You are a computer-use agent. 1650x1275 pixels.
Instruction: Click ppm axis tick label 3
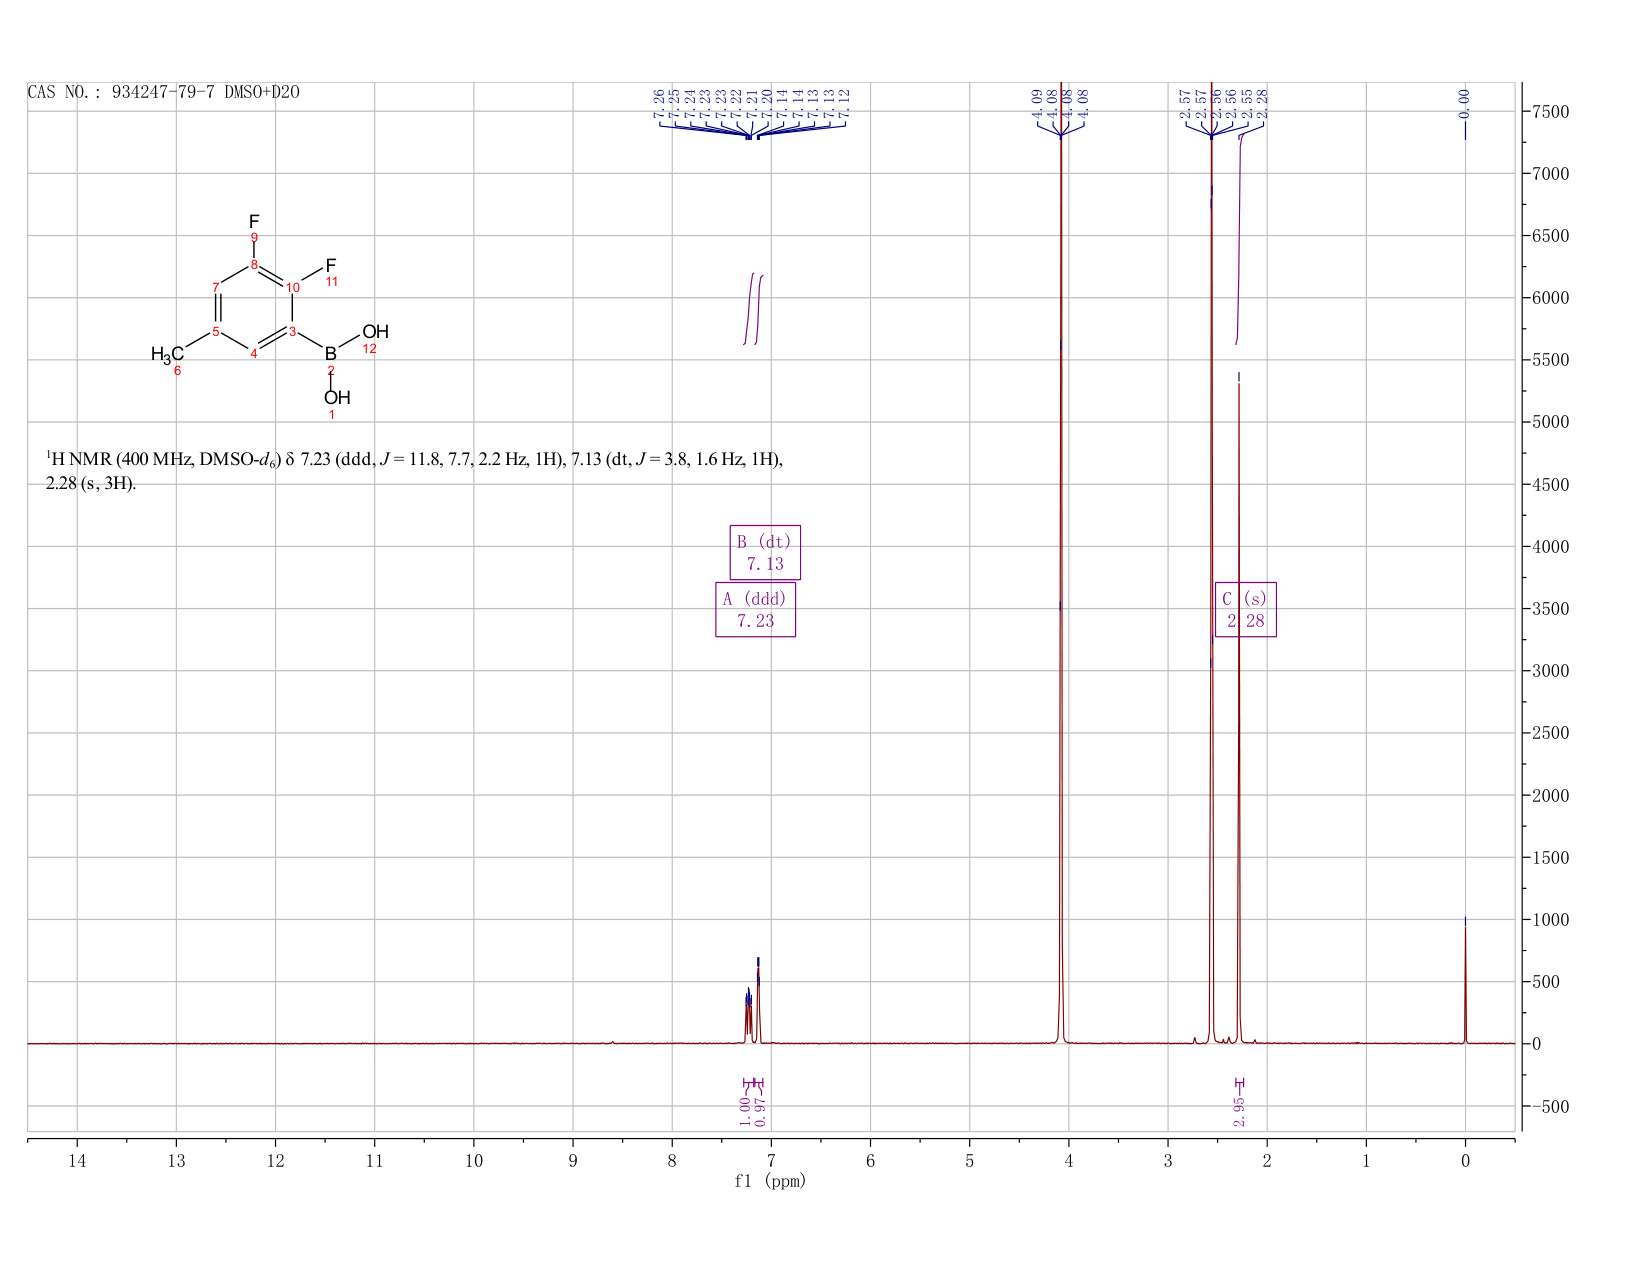(x=1168, y=1160)
